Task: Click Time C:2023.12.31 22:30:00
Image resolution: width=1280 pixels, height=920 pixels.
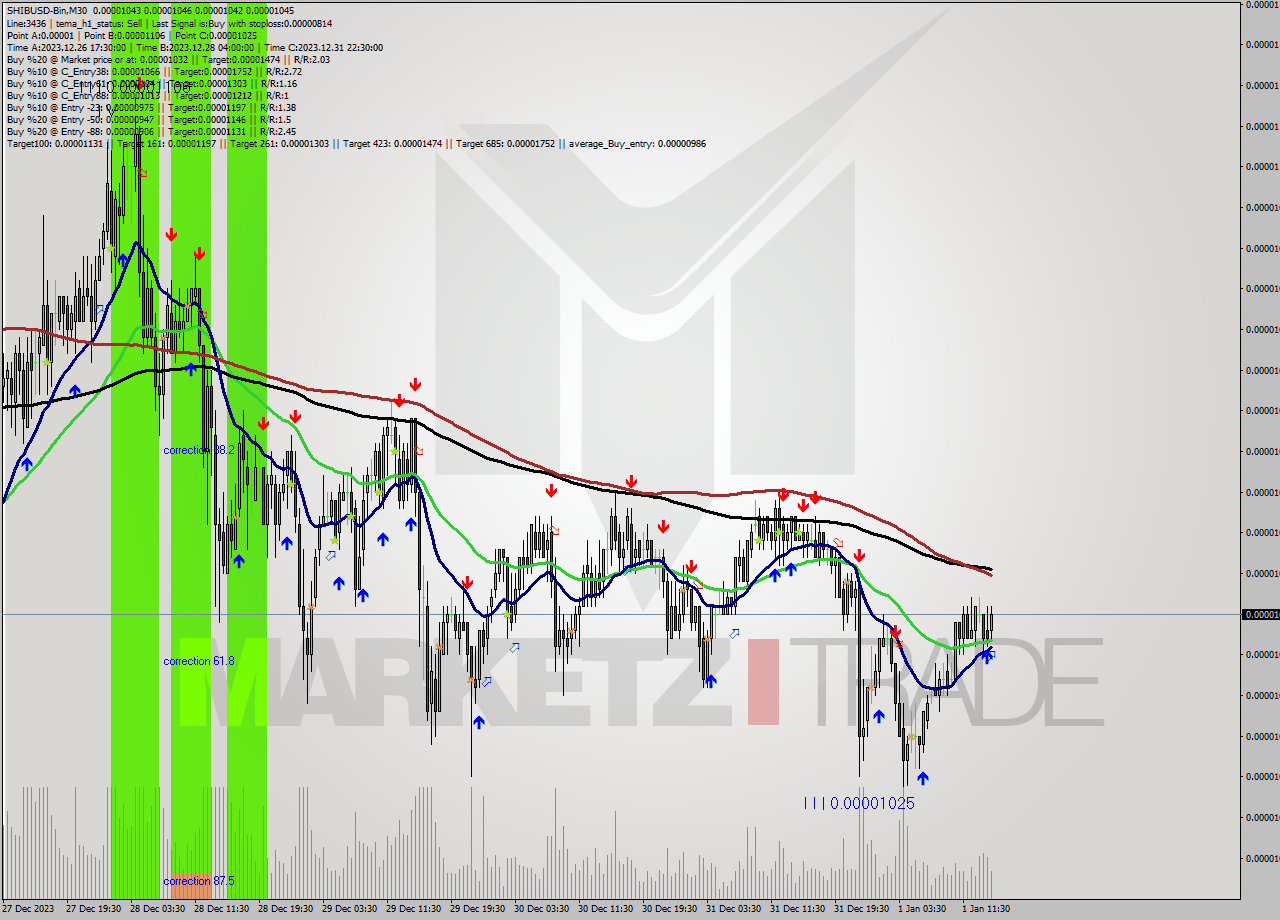Action: 324,47
